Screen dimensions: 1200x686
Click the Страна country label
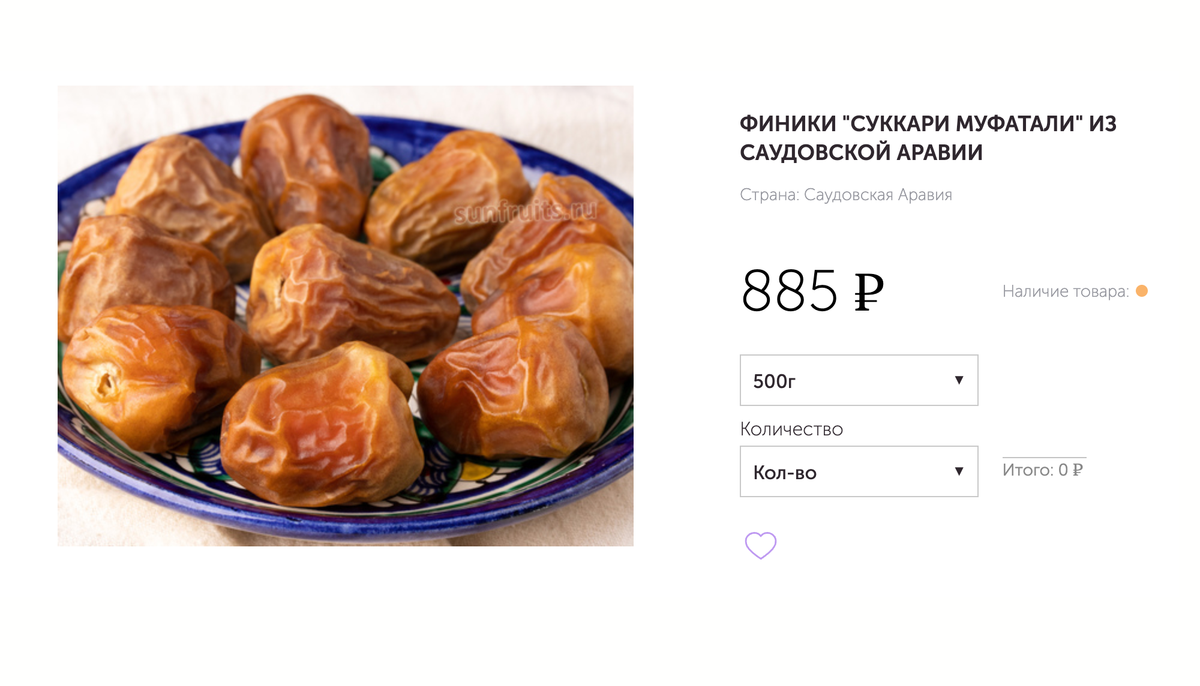click(x=769, y=195)
